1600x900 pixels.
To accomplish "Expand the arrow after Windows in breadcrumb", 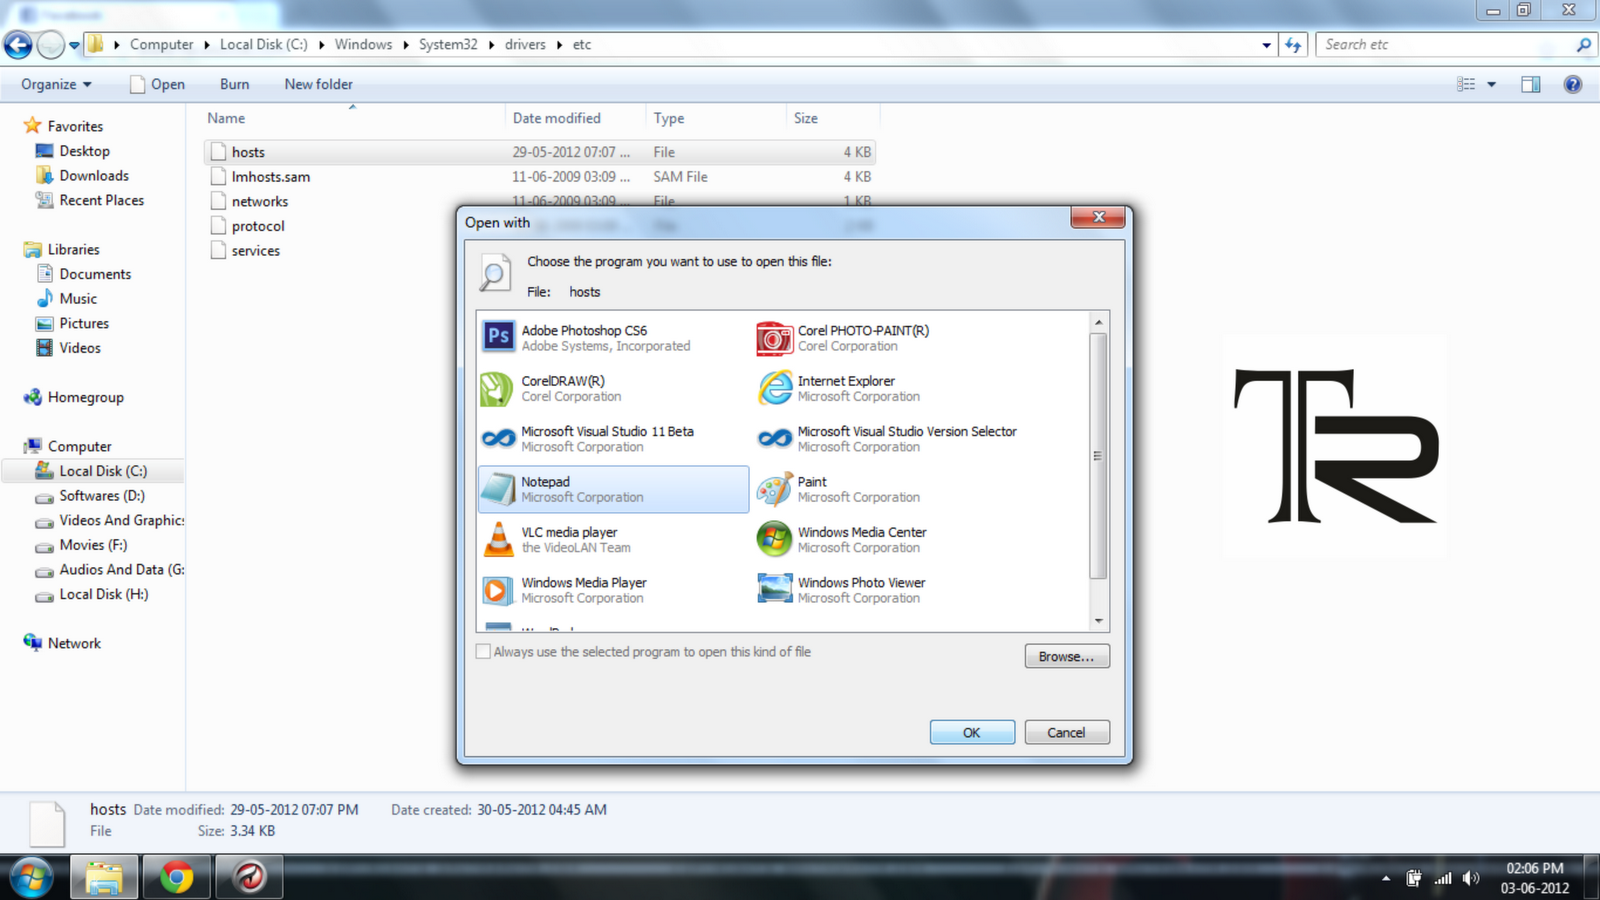I will (x=405, y=45).
